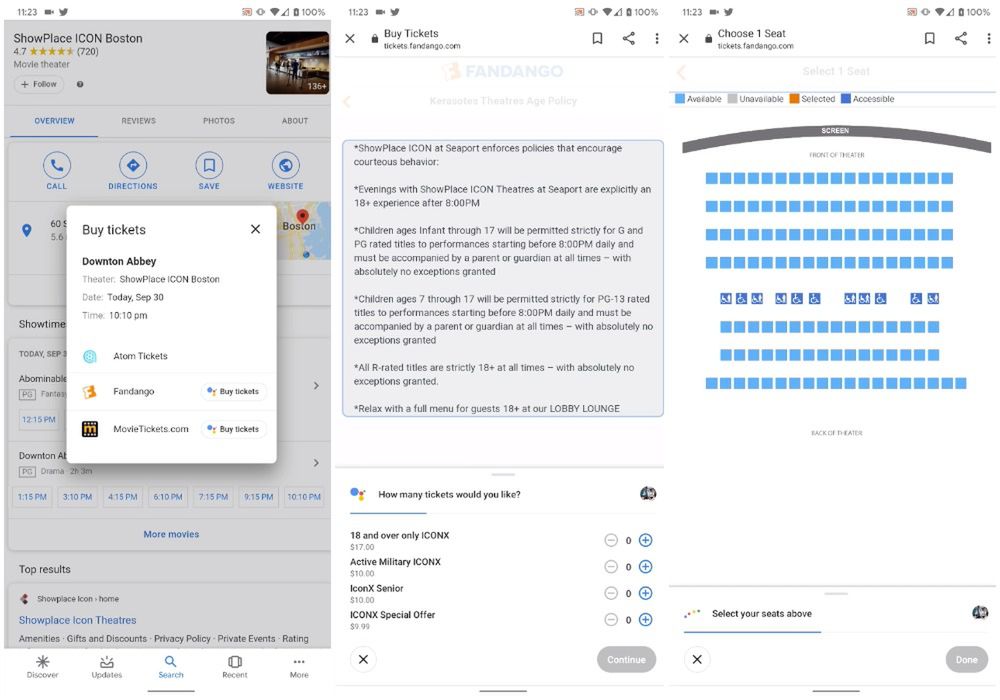1000x700 pixels.
Task: Open the Recent tab
Action: click(235, 667)
